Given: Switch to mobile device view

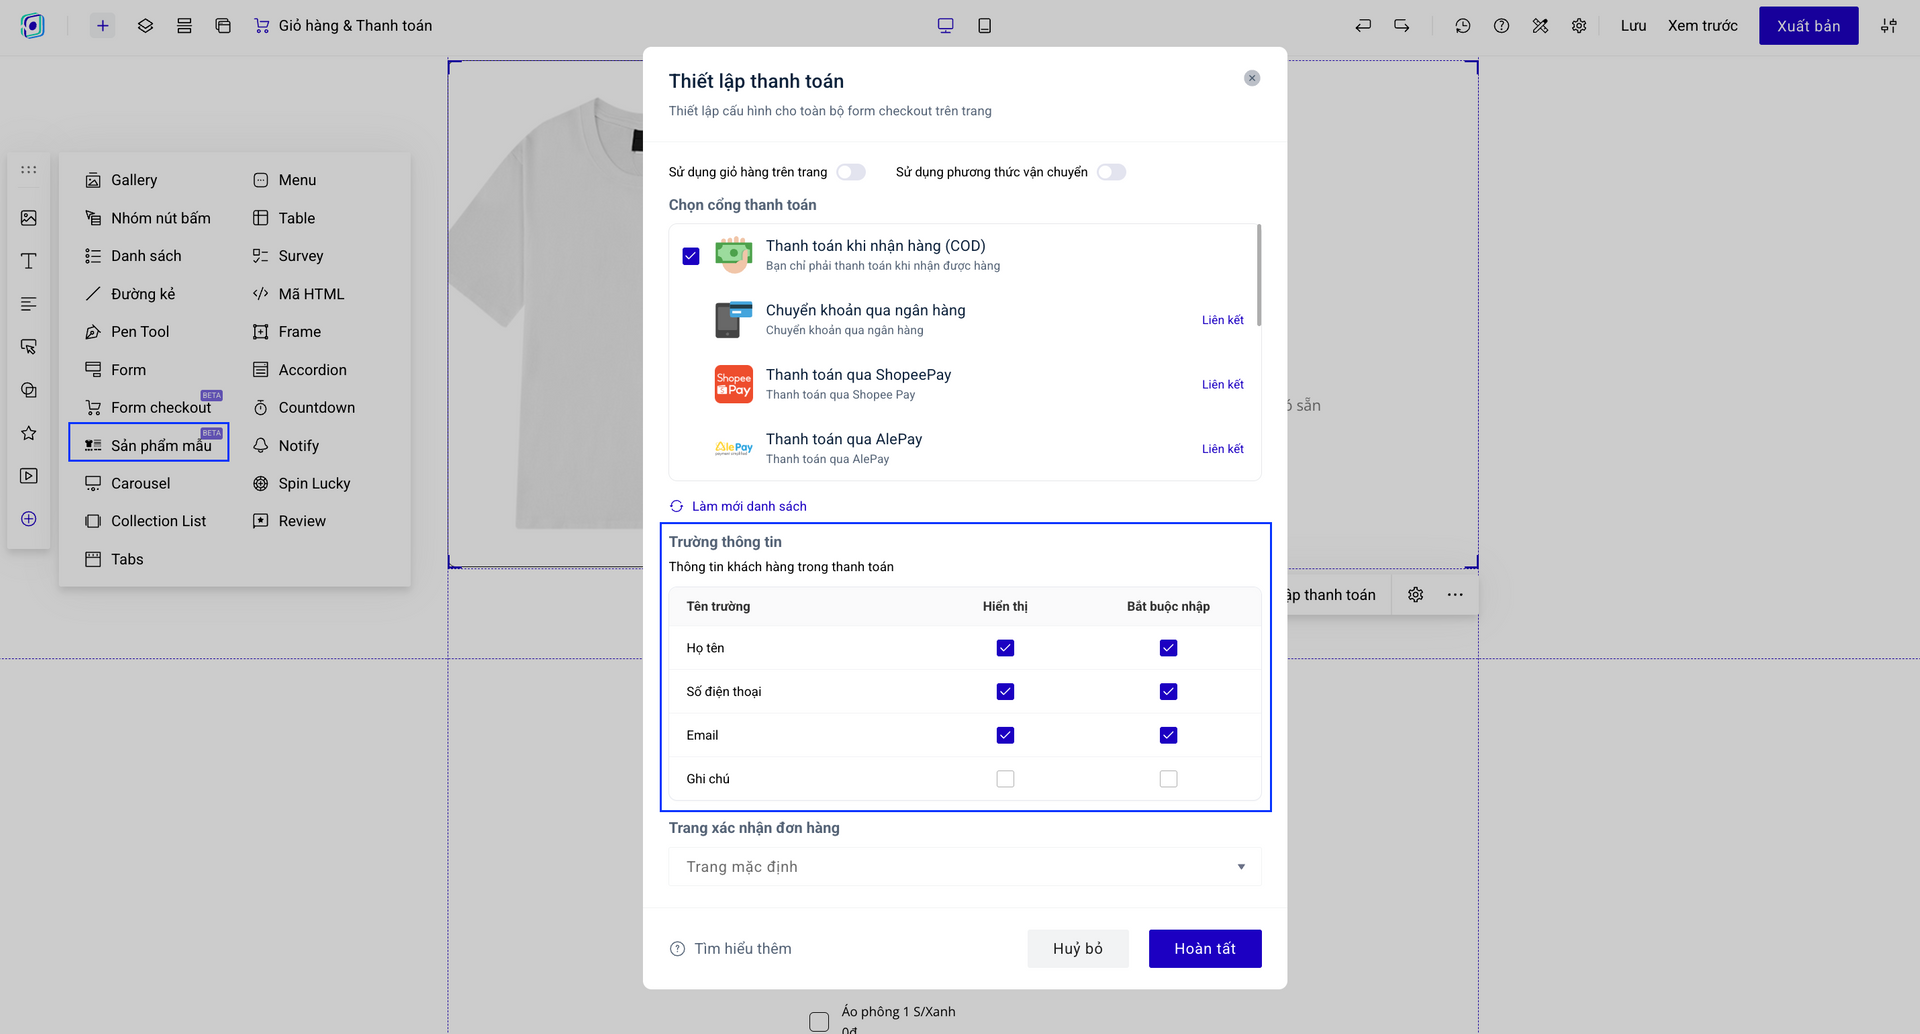Looking at the screenshot, I should coord(984,26).
